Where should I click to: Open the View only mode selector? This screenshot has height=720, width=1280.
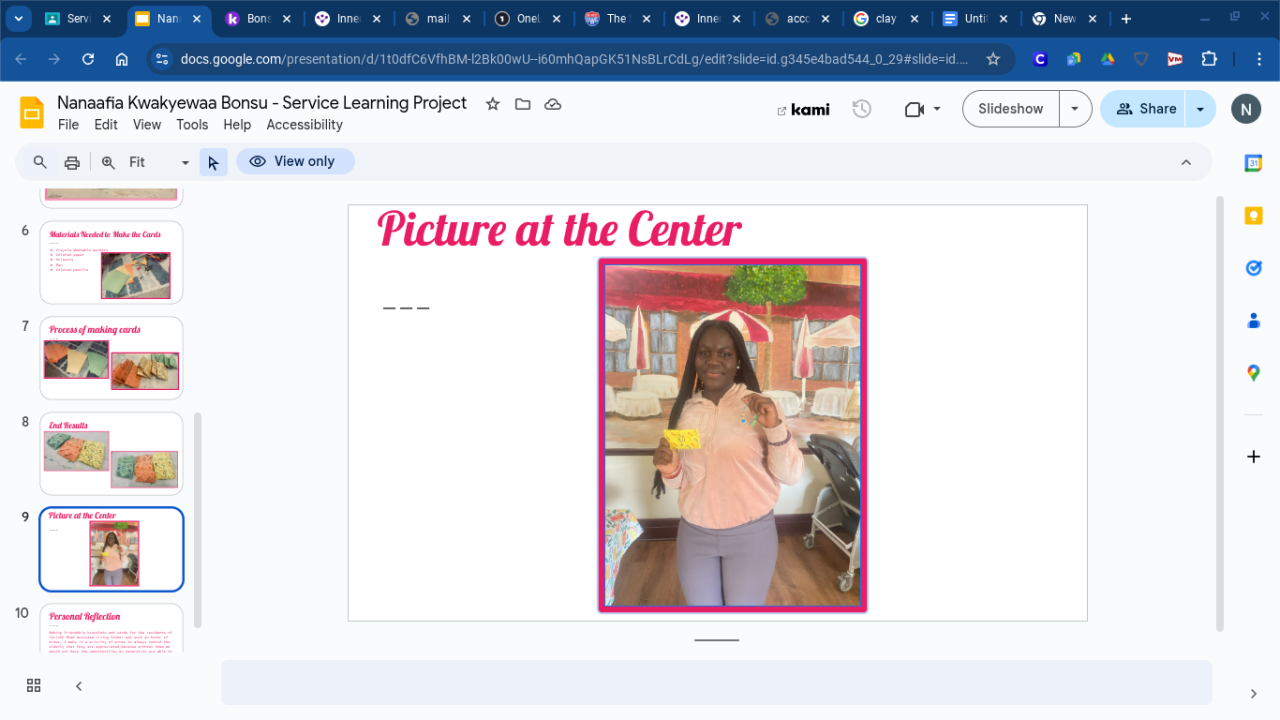tap(295, 161)
